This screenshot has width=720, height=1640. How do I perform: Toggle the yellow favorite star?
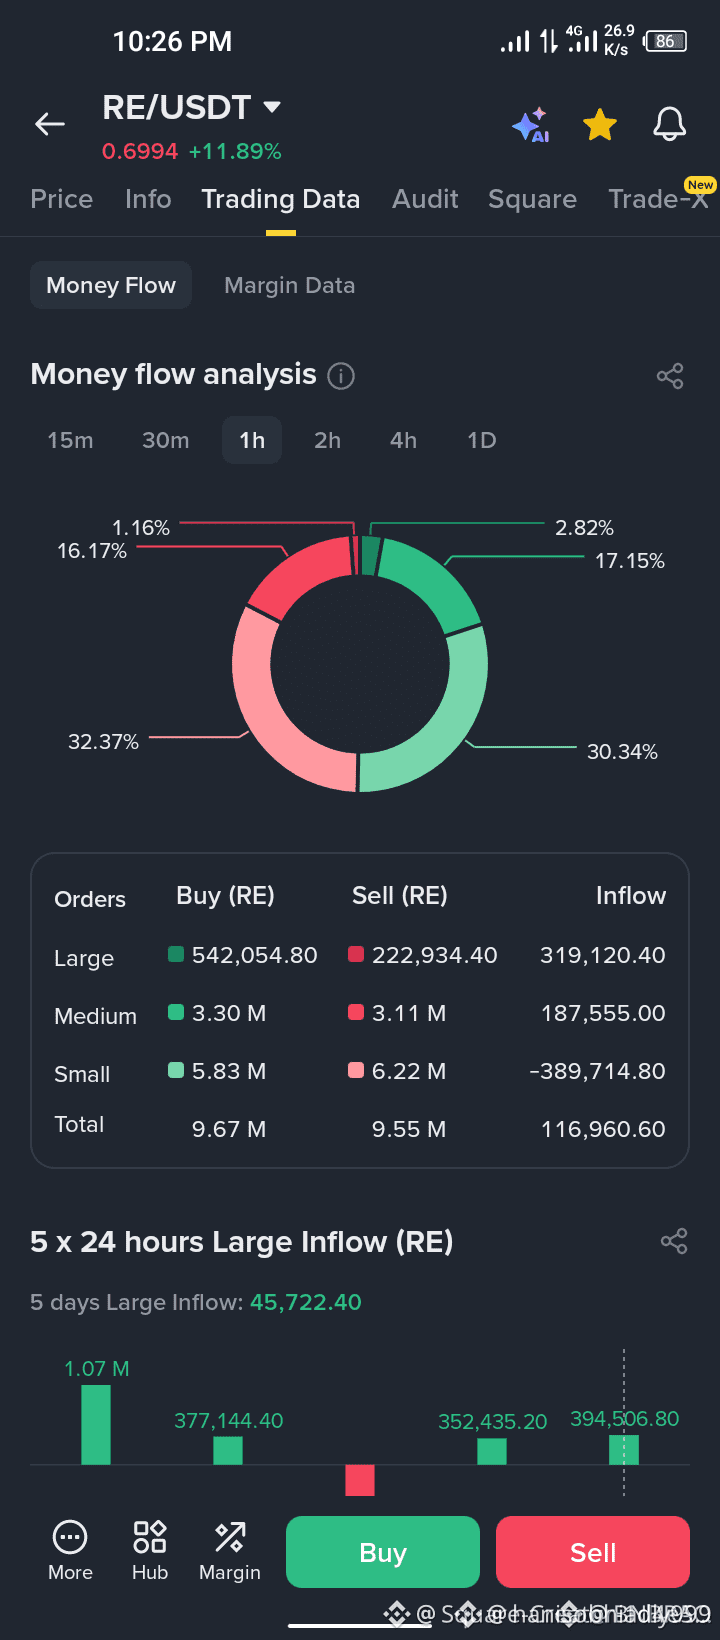click(600, 125)
